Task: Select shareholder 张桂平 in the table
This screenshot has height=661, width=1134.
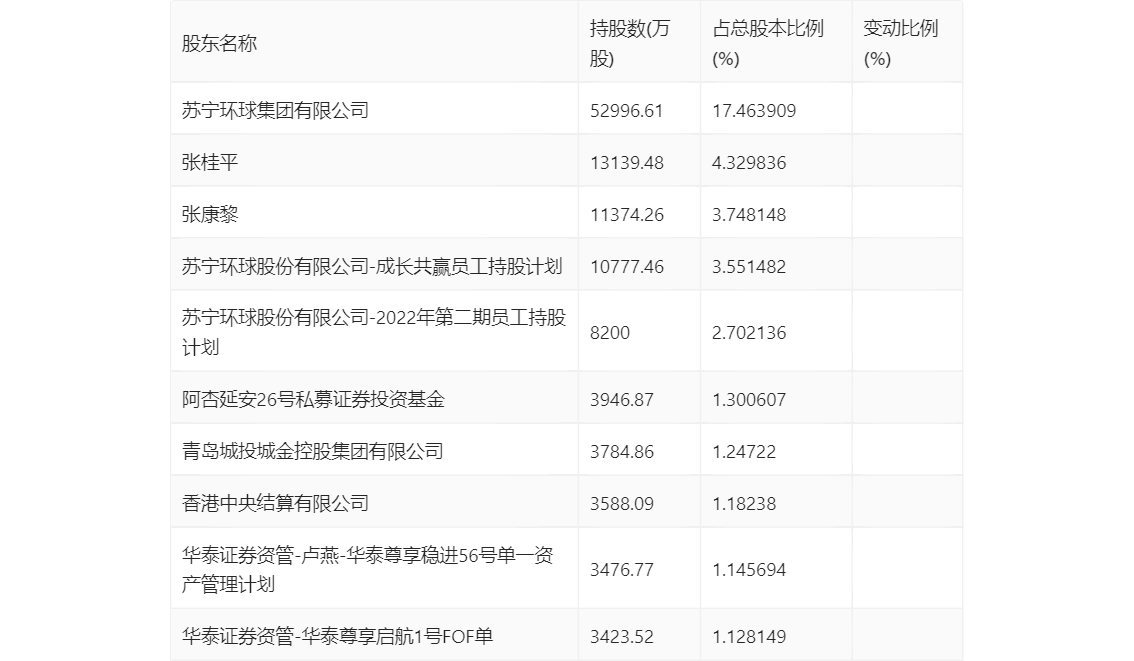Action: 210,162
